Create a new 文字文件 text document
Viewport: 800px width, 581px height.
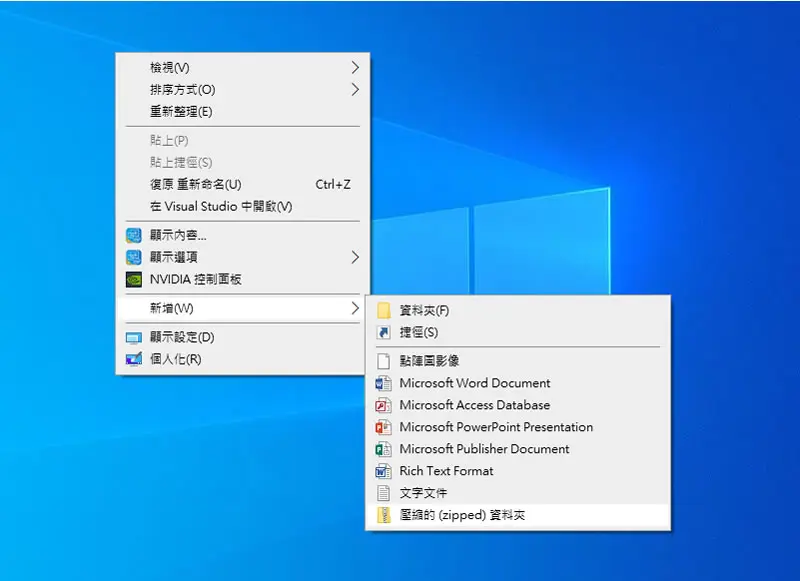click(x=518, y=493)
